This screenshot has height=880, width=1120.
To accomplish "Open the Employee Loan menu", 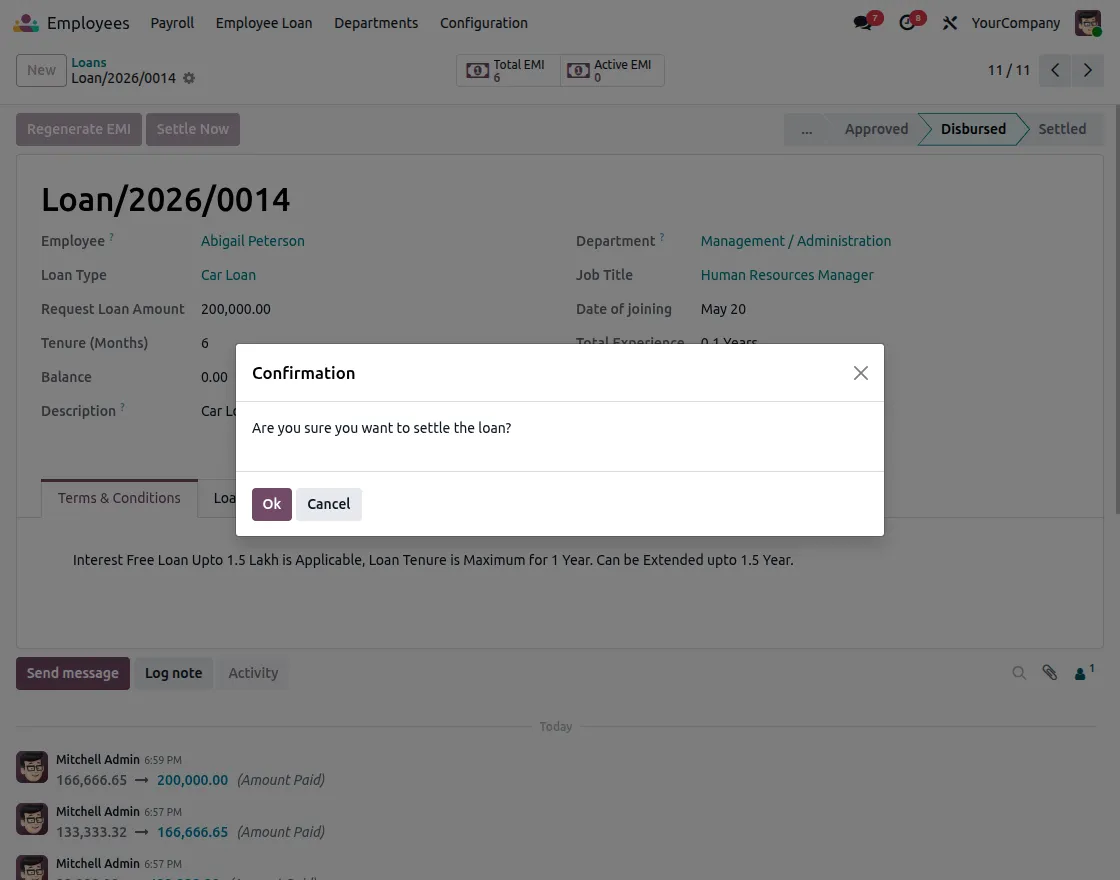I will pos(264,23).
